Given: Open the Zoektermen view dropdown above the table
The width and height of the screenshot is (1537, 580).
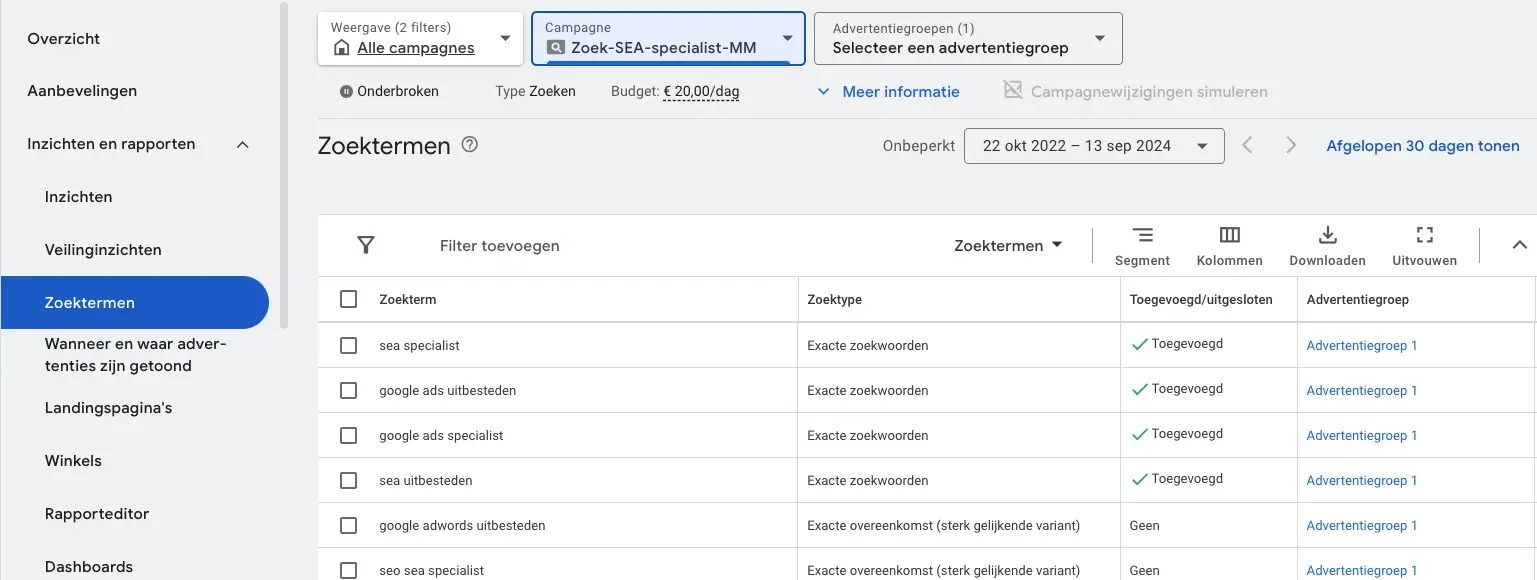Looking at the screenshot, I should (x=1008, y=245).
